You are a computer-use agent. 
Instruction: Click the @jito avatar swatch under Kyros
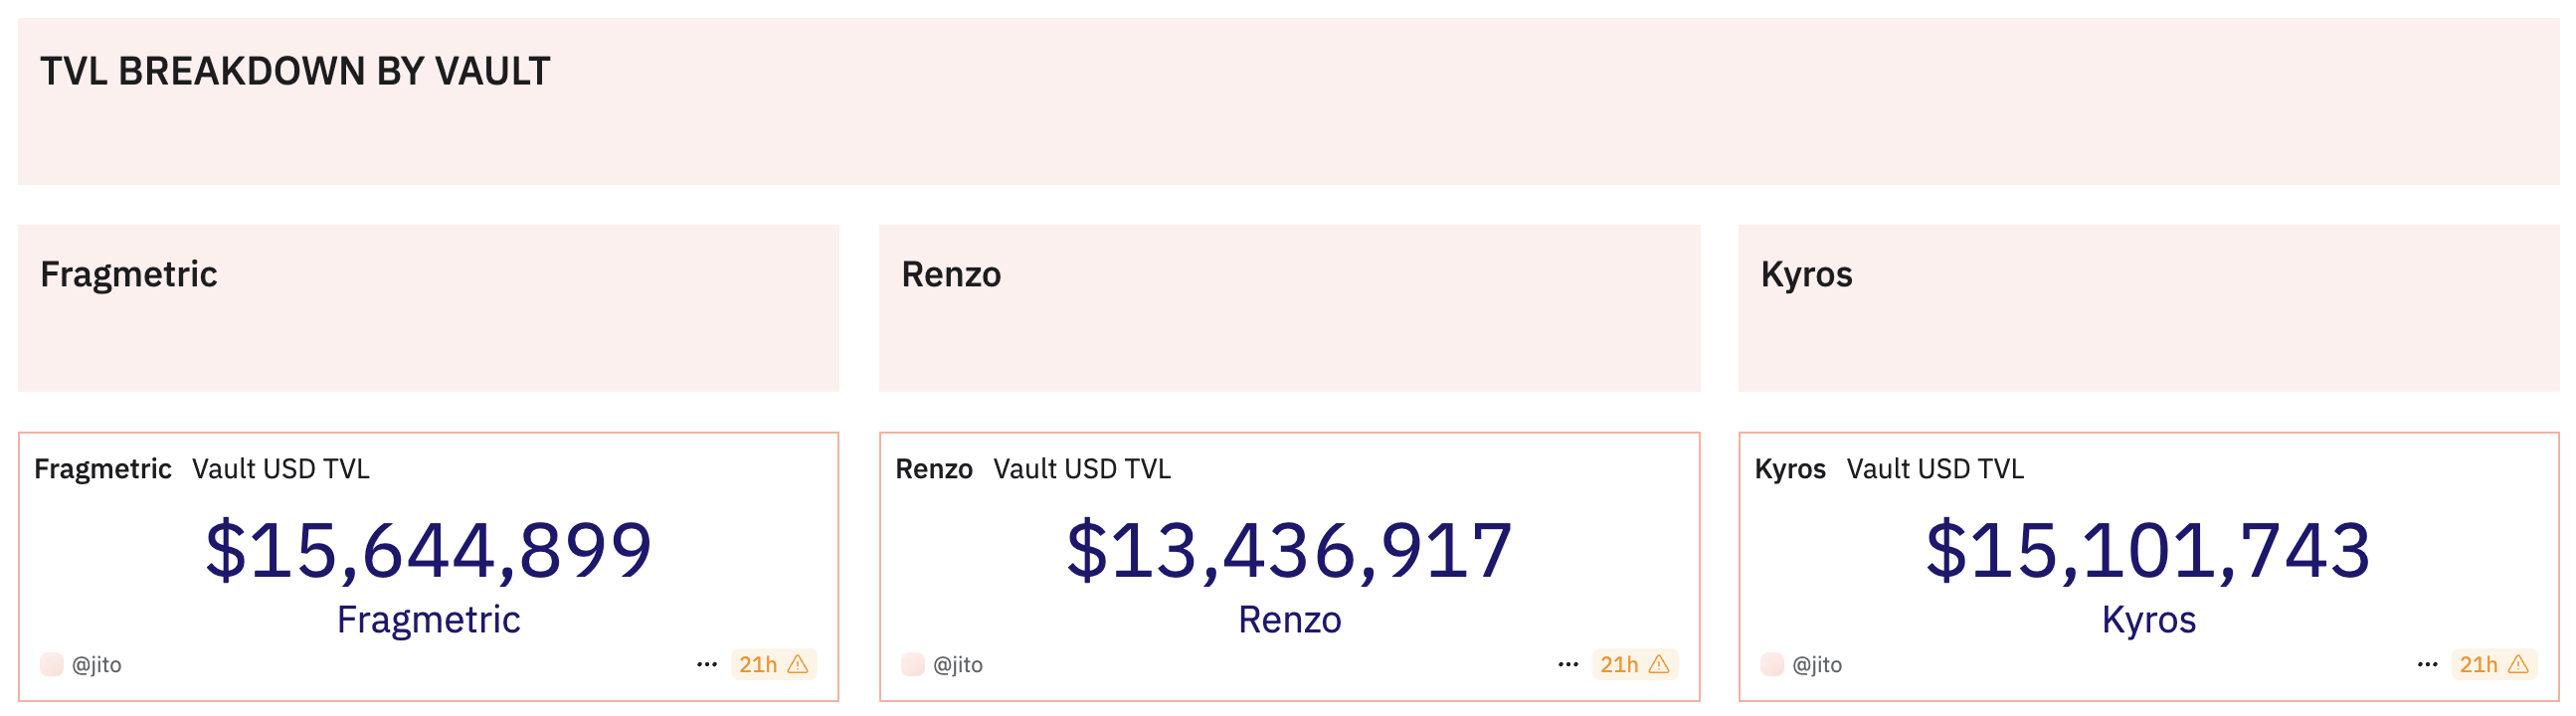pyautogui.click(x=1775, y=663)
